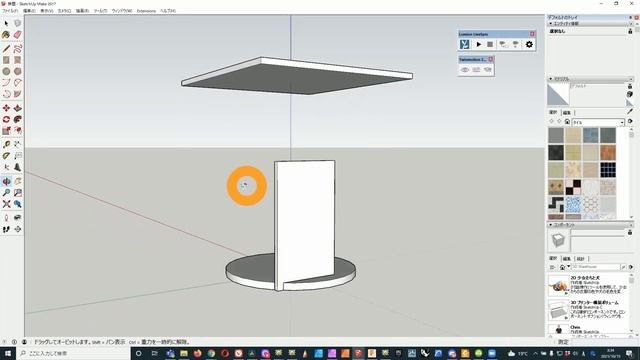Stop Lumion LiveSync with the stop button
640x360 pixels.
coord(490,44)
